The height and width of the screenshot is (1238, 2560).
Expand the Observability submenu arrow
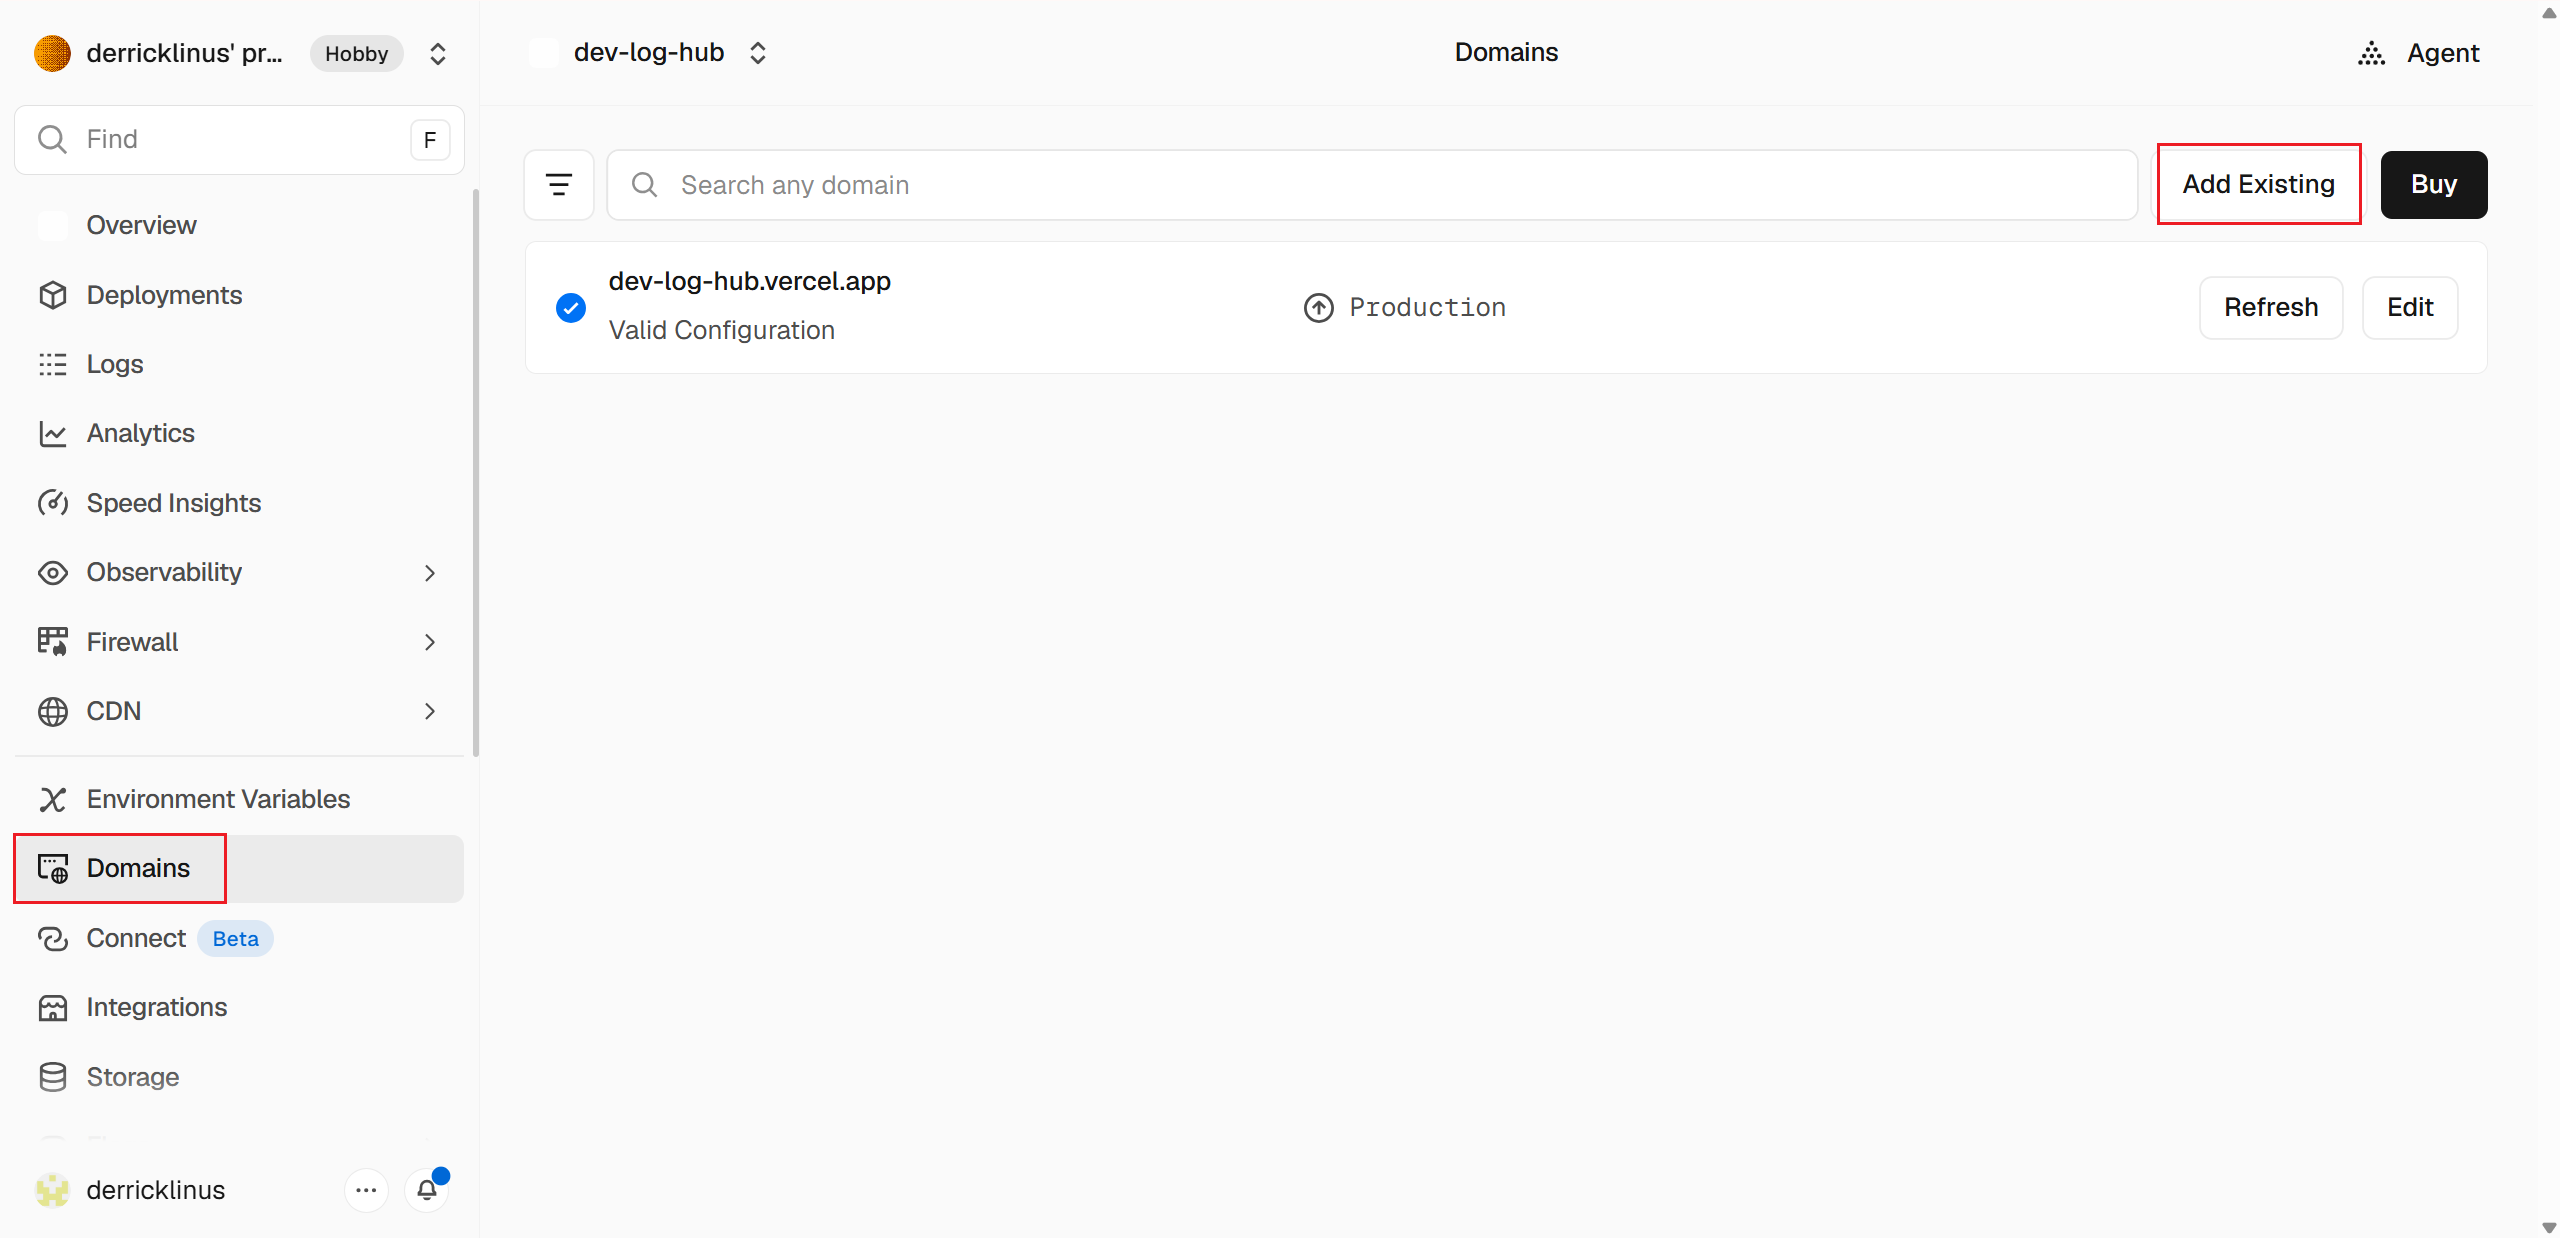(x=430, y=573)
